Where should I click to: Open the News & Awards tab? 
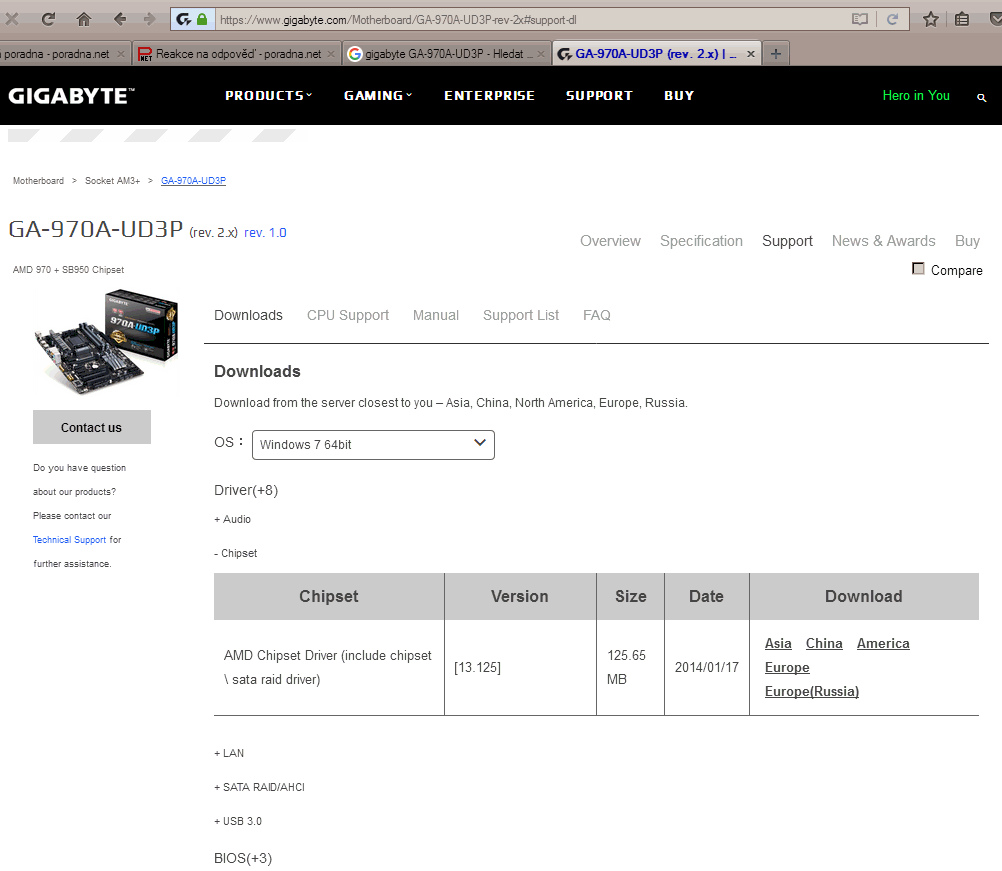883,241
